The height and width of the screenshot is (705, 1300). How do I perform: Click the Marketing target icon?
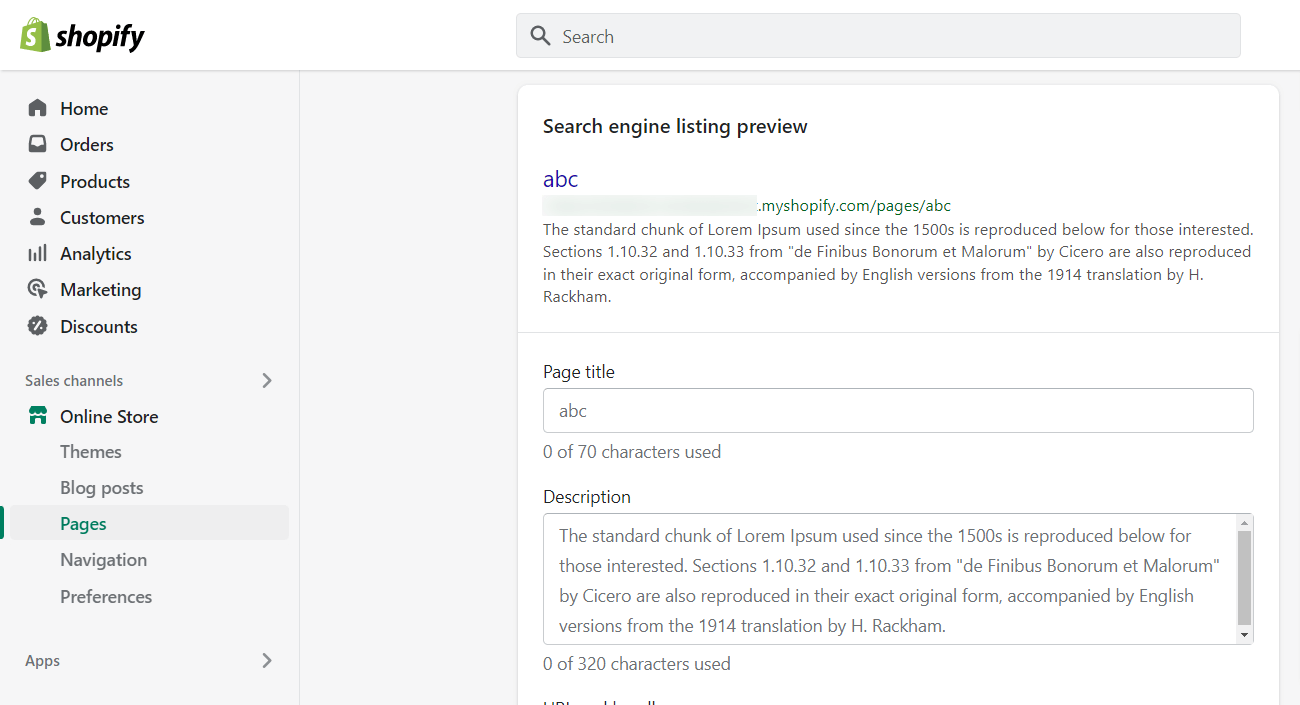[x=37, y=289]
